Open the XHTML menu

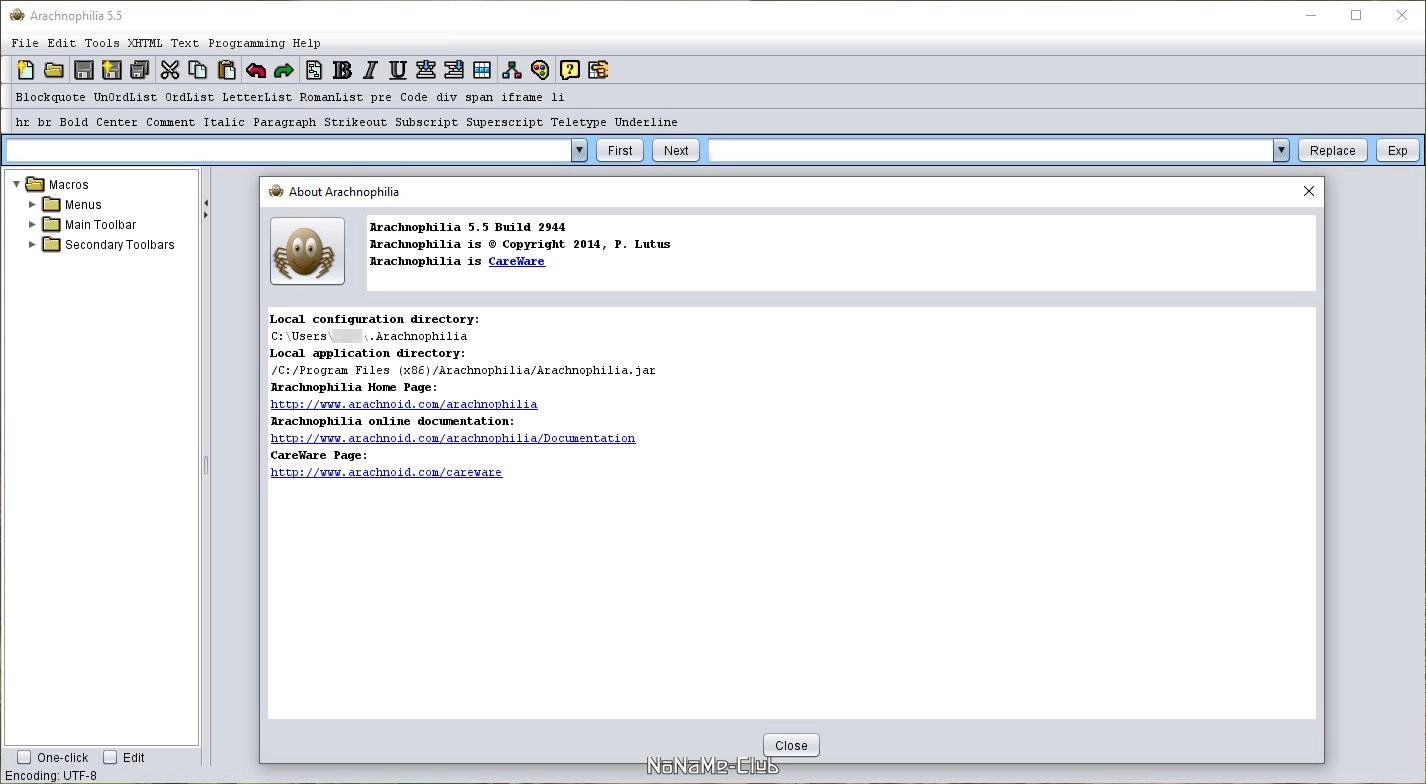click(145, 43)
